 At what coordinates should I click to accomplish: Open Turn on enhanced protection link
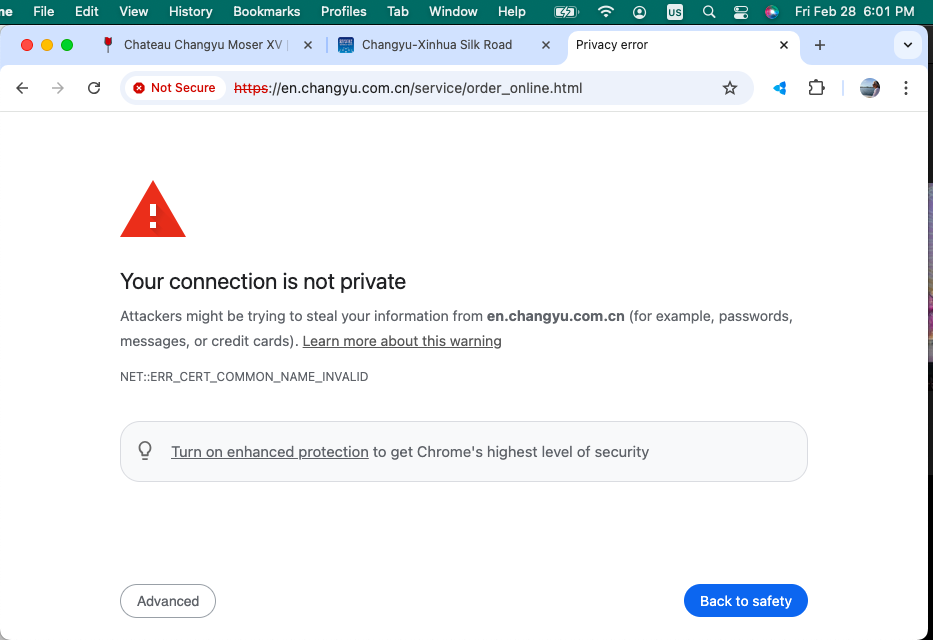tap(270, 452)
